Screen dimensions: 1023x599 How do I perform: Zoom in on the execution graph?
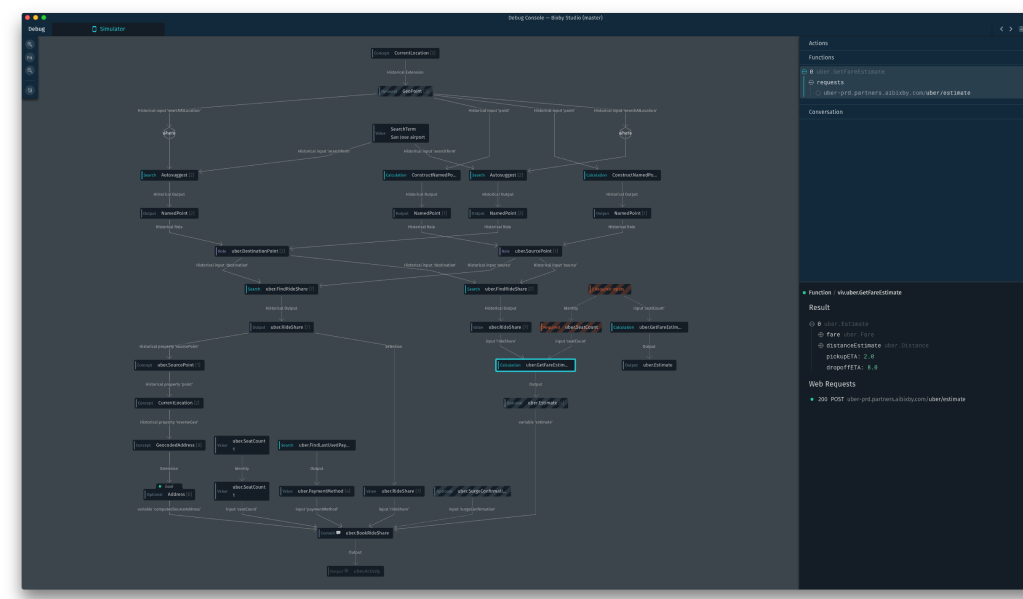click(30, 44)
